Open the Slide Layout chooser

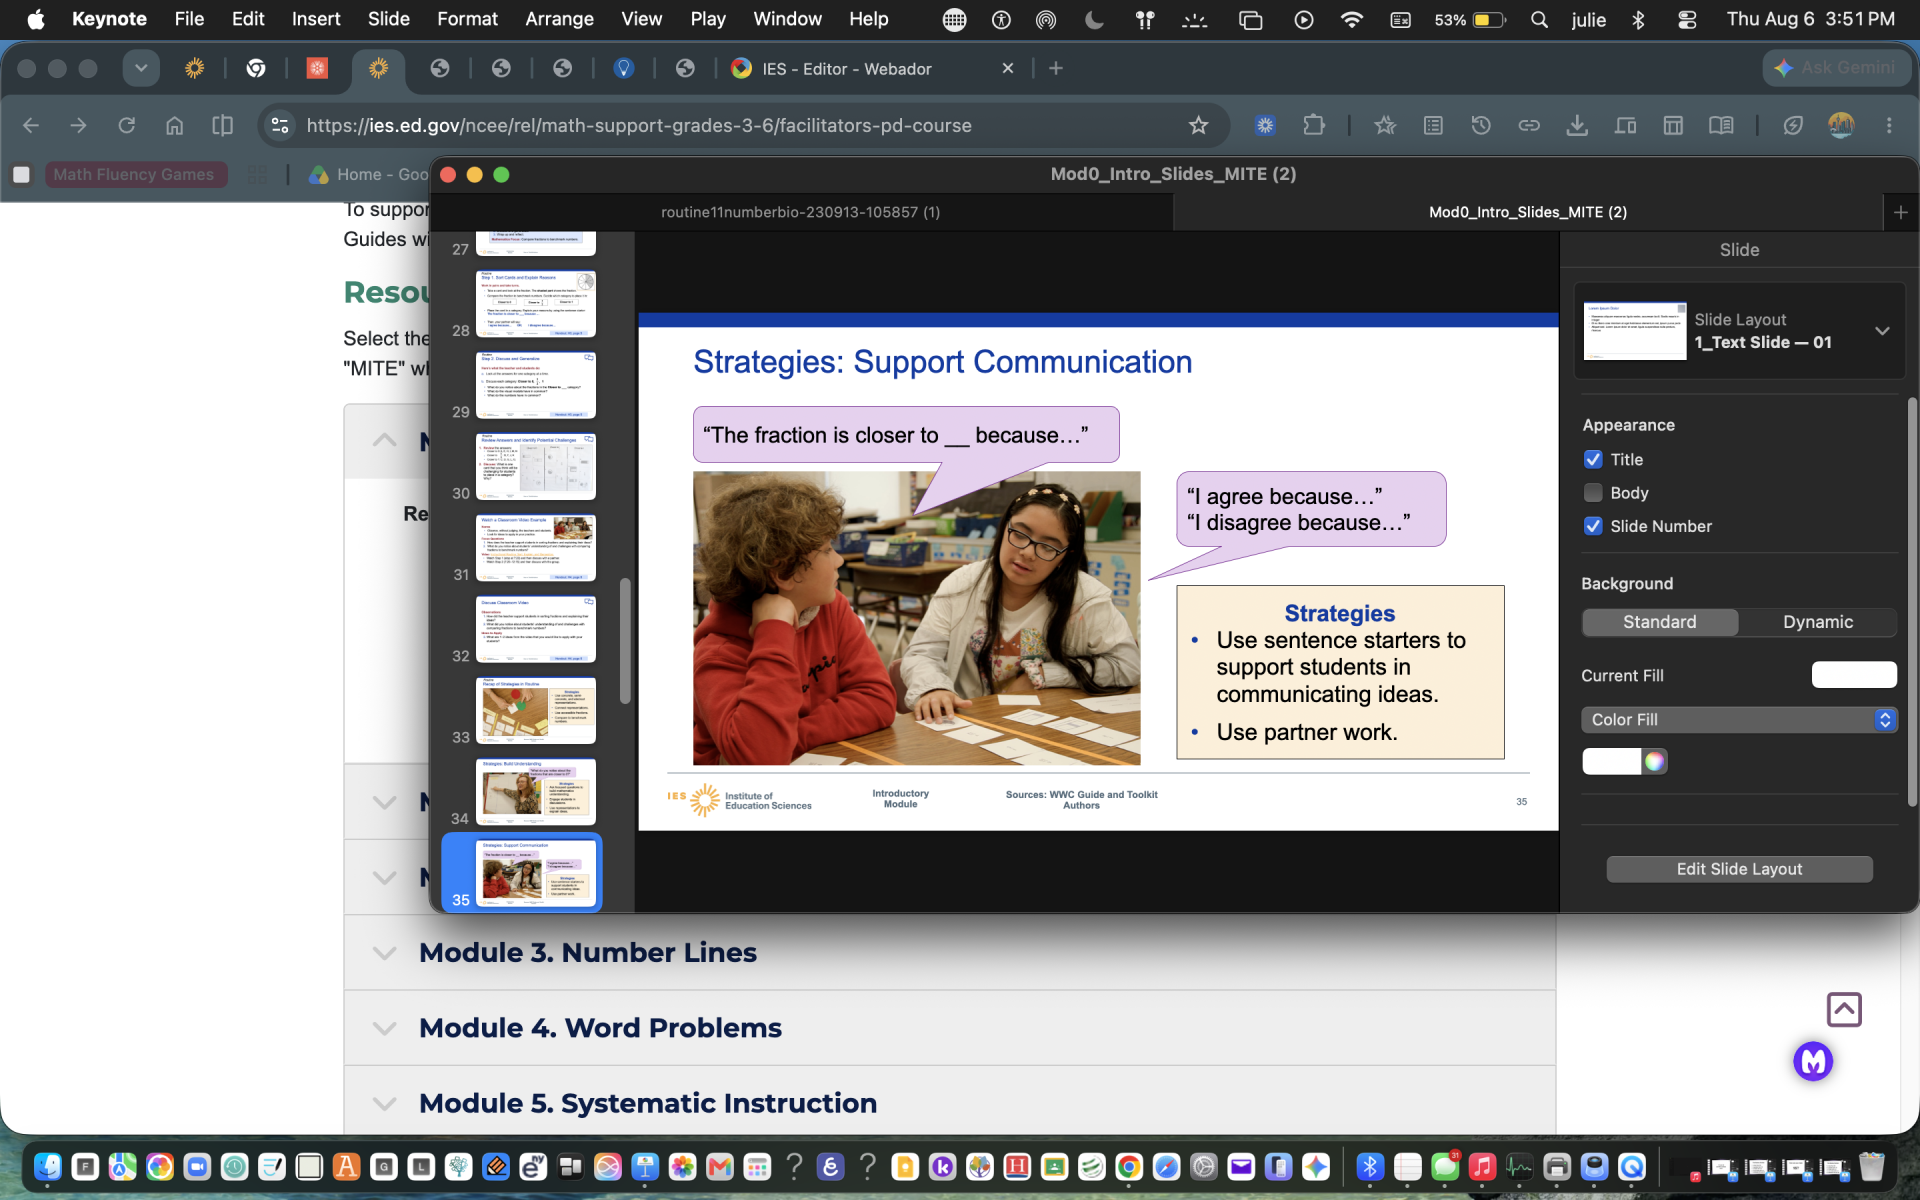(1739, 331)
